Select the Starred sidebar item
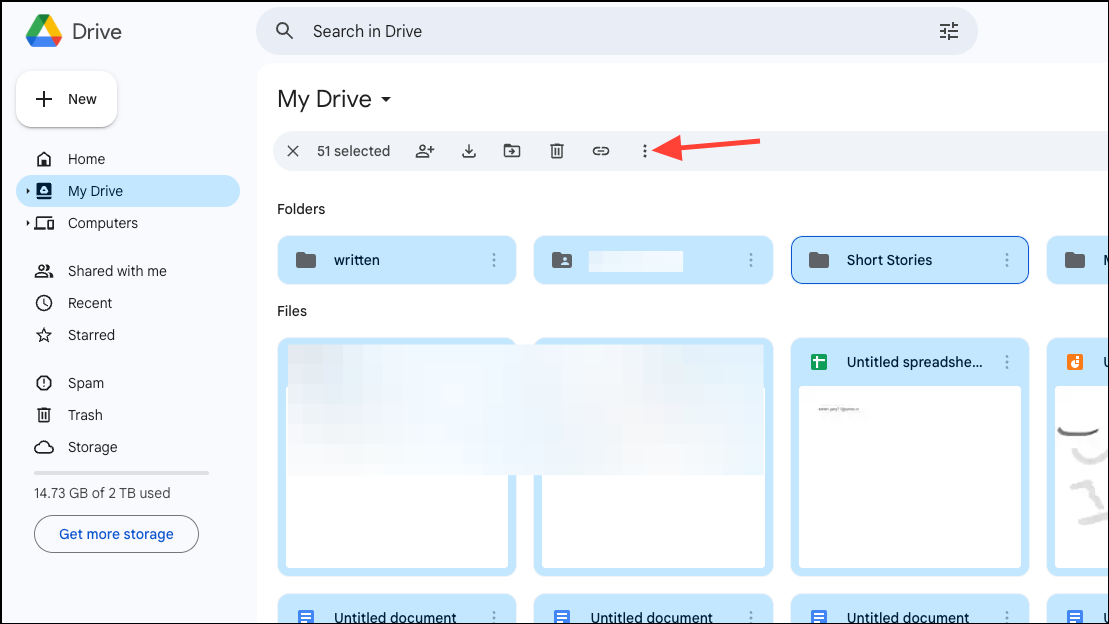Screen dimensions: 1109x624 (x=89, y=335)
